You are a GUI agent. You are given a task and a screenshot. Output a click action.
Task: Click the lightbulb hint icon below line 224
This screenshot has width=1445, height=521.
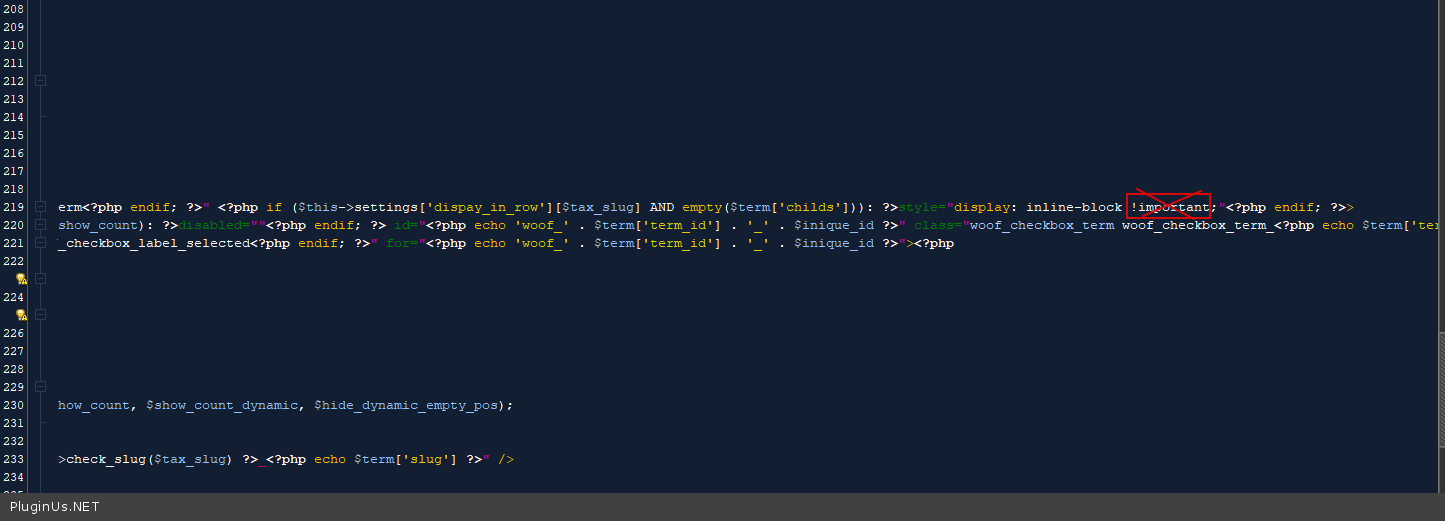coord(21,315)
